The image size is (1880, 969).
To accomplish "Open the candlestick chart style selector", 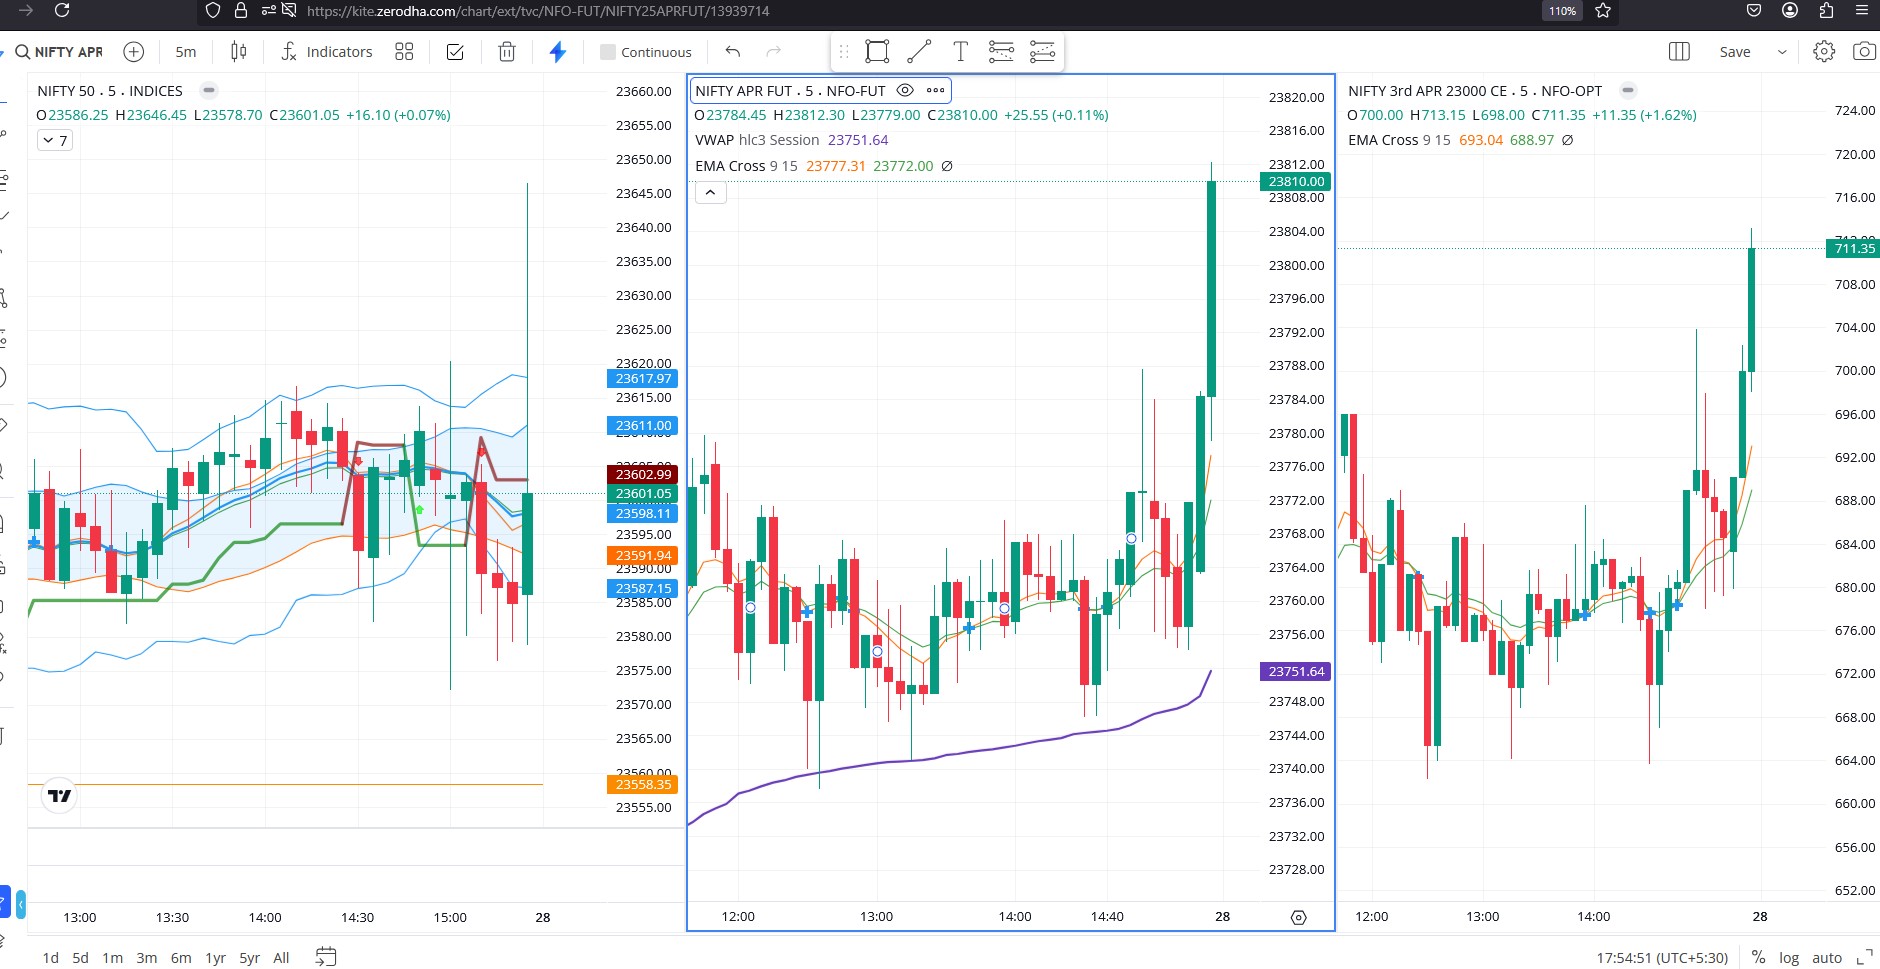I will point(238,52).
